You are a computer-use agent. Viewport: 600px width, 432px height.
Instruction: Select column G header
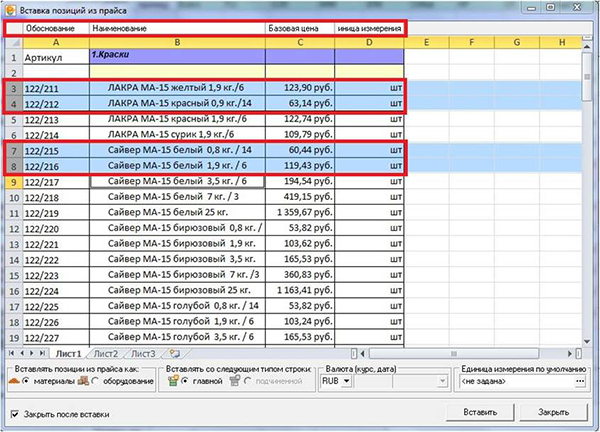point(517,42)
